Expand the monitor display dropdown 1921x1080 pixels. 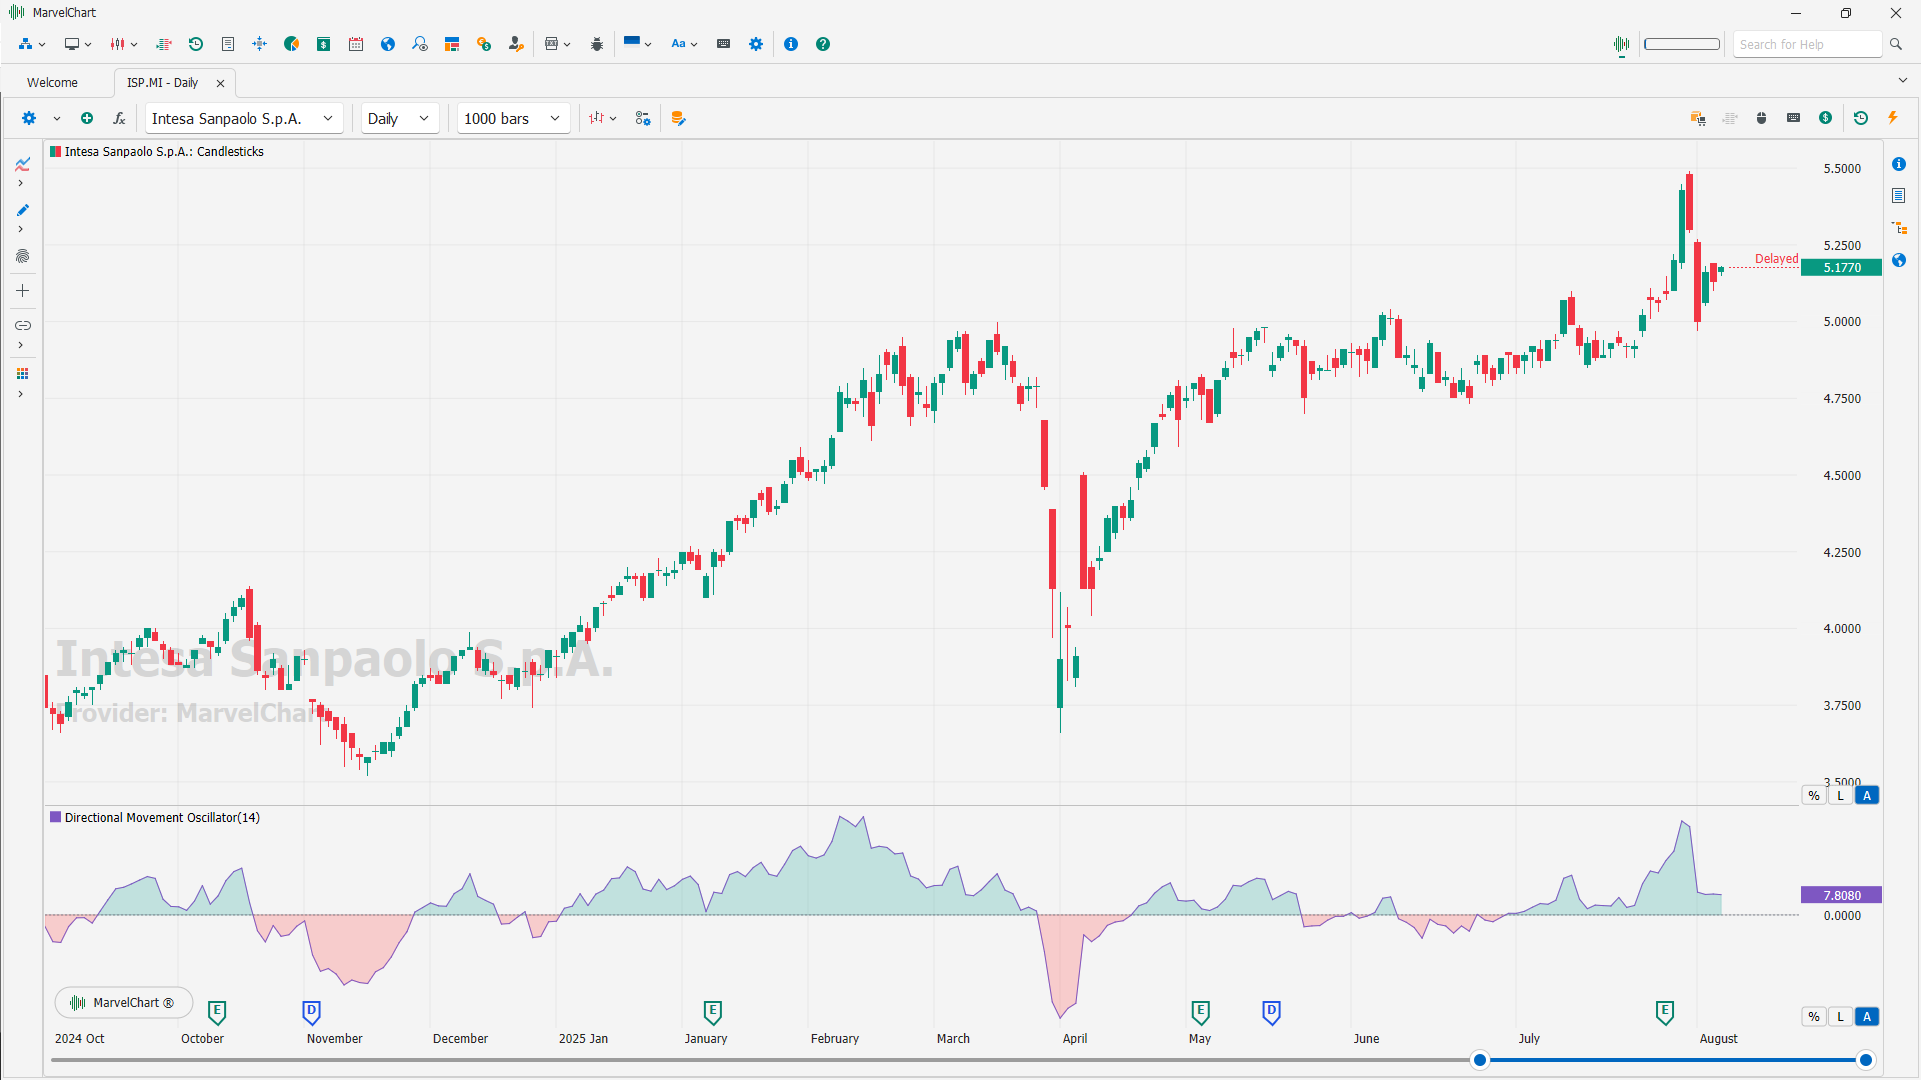(x=88, y=45)
